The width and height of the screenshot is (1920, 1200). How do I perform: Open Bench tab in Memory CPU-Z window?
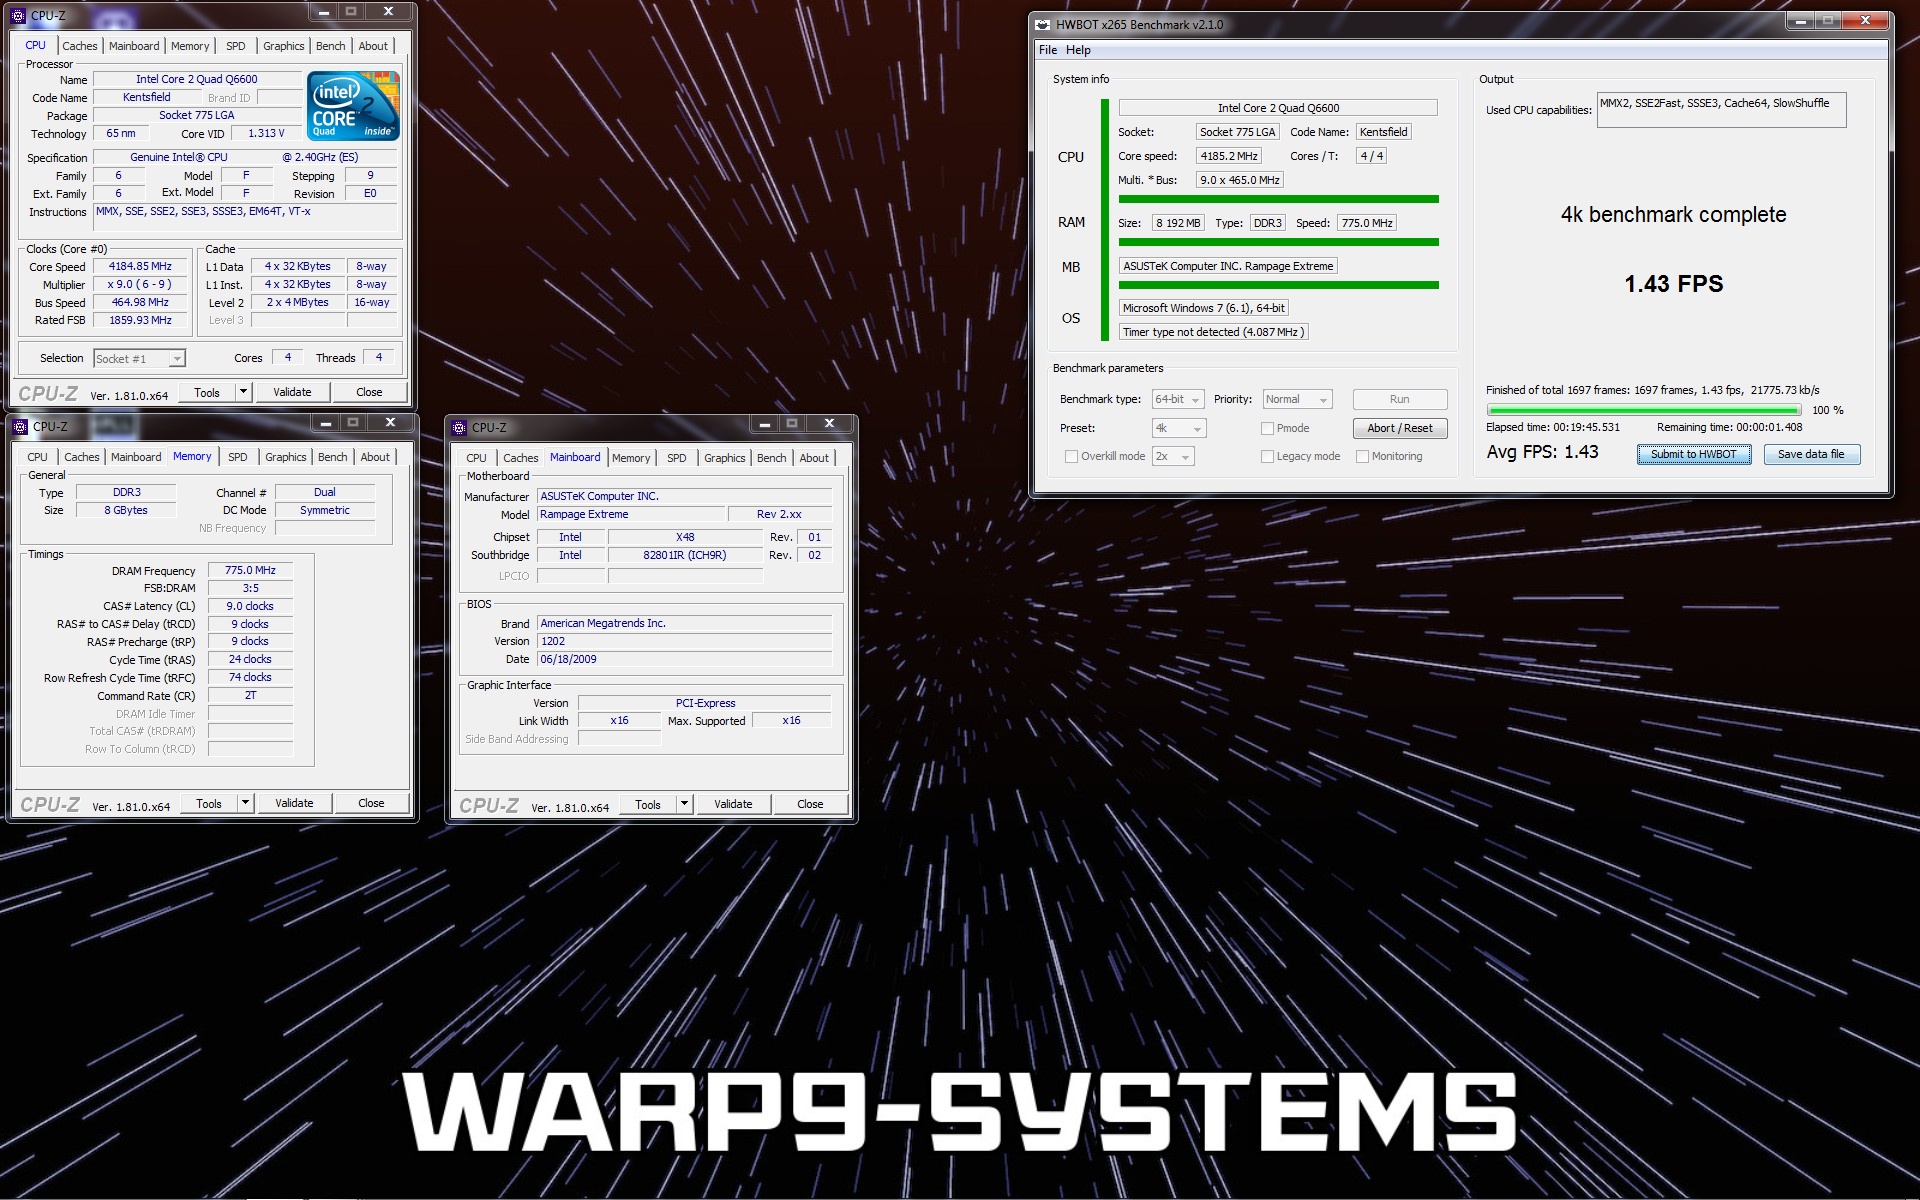(x=333, y=457)
